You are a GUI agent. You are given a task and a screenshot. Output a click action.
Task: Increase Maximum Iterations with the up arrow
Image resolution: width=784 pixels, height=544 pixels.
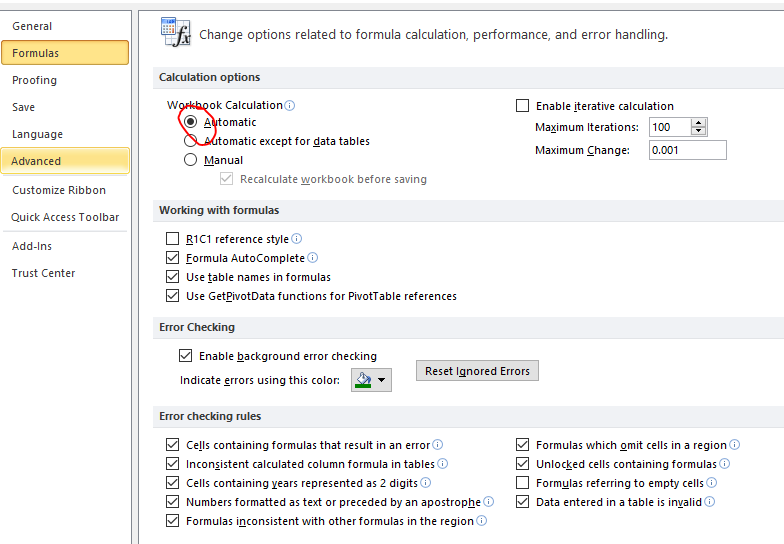tap(698, 122)
